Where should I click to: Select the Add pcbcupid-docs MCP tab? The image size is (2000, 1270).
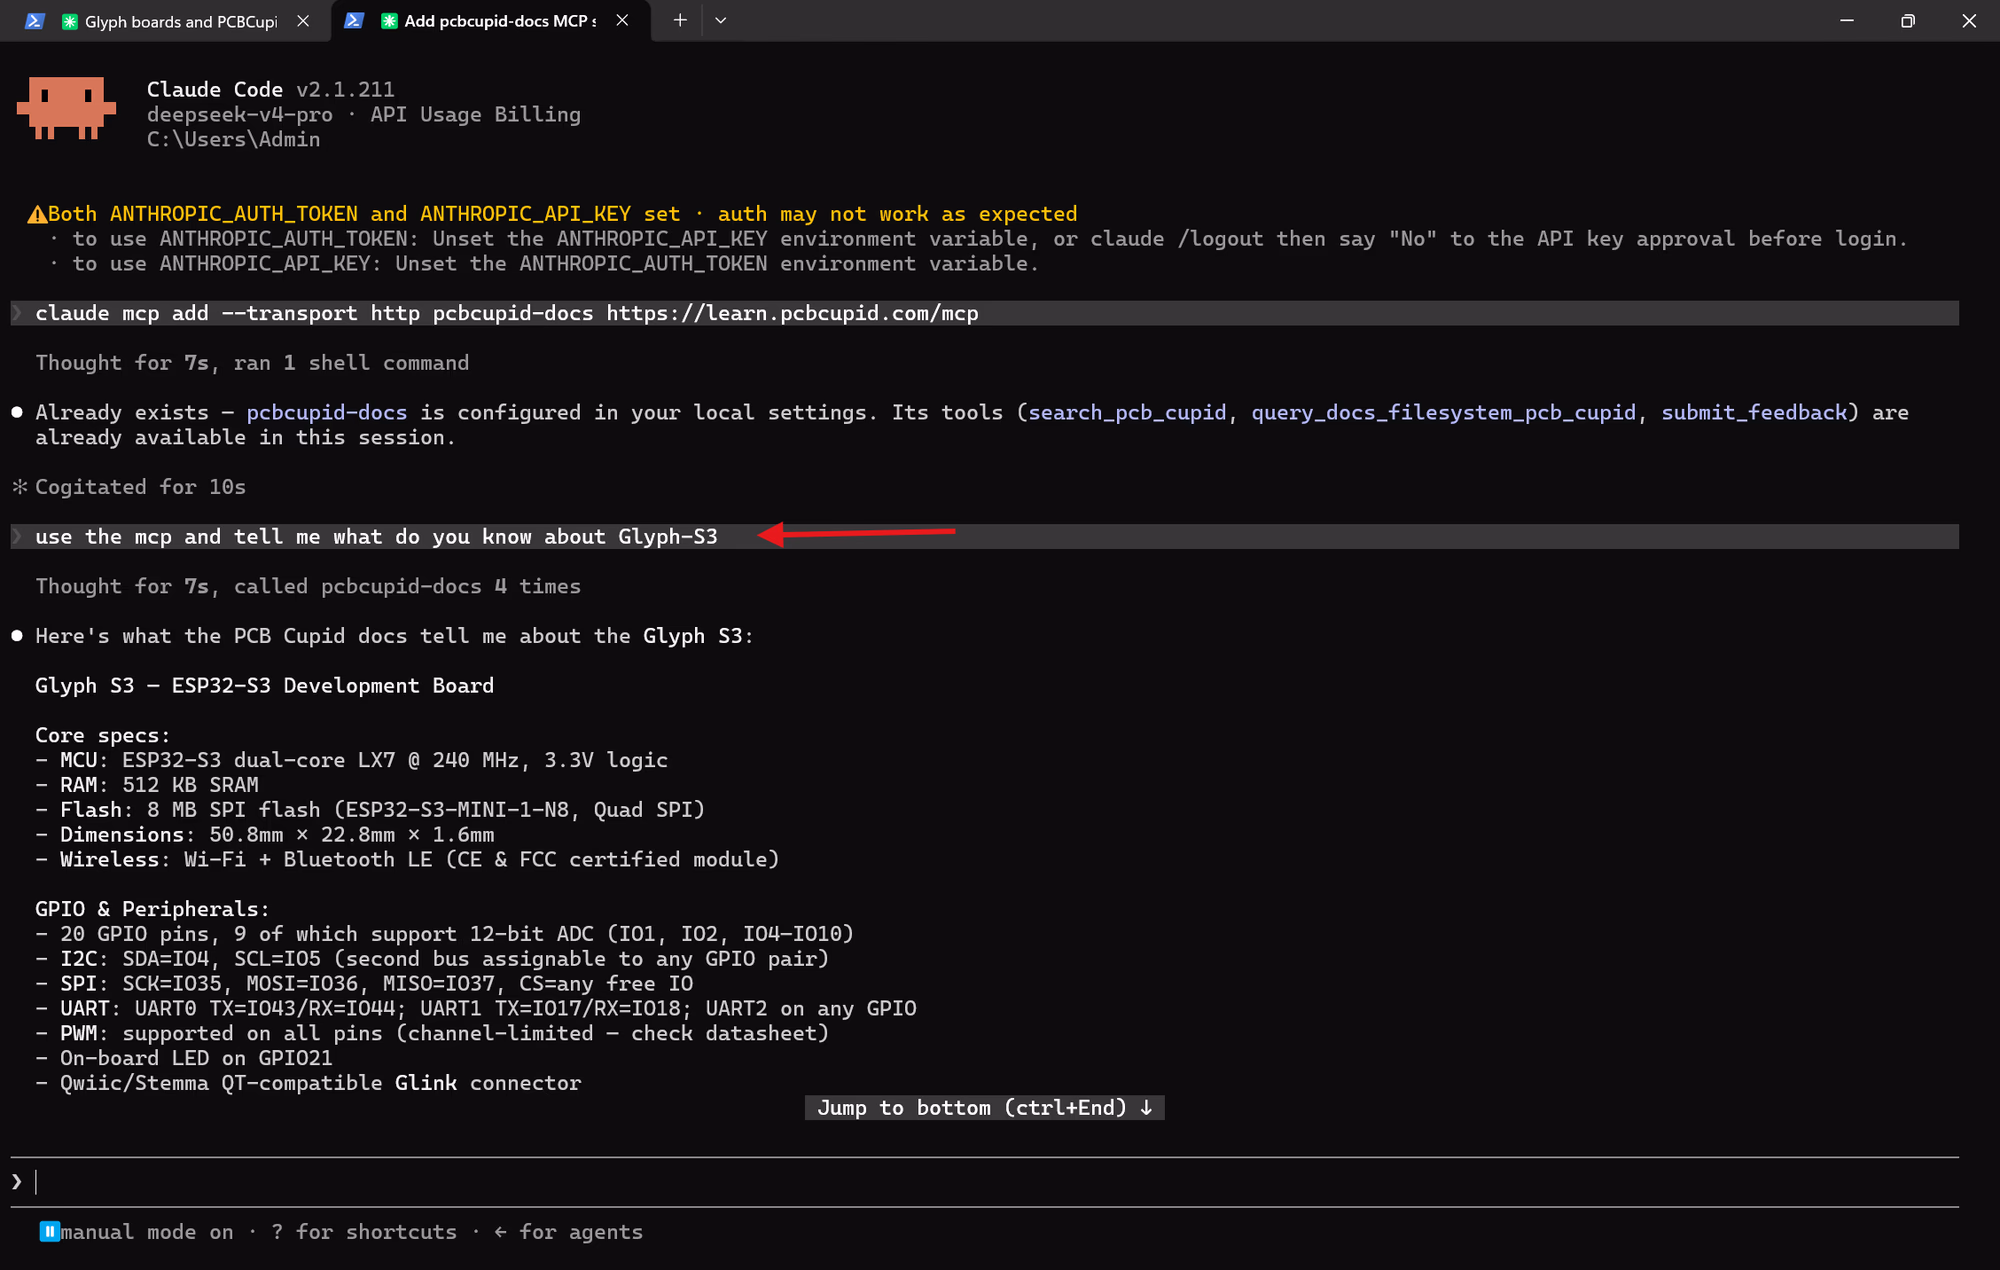click(x=490, y=21)
